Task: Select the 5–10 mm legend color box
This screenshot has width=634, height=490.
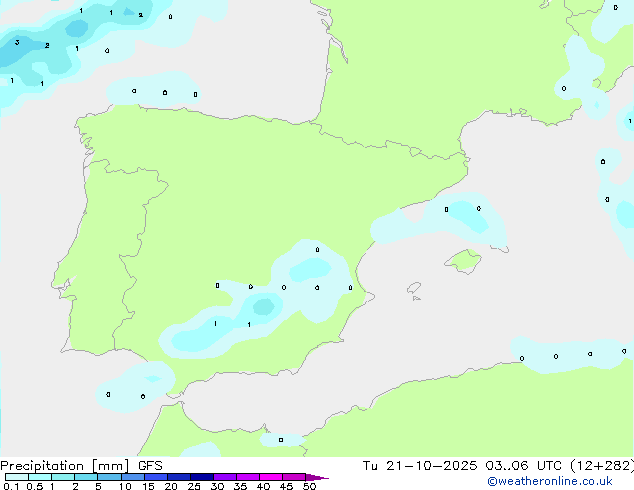Action: [110, 477]
